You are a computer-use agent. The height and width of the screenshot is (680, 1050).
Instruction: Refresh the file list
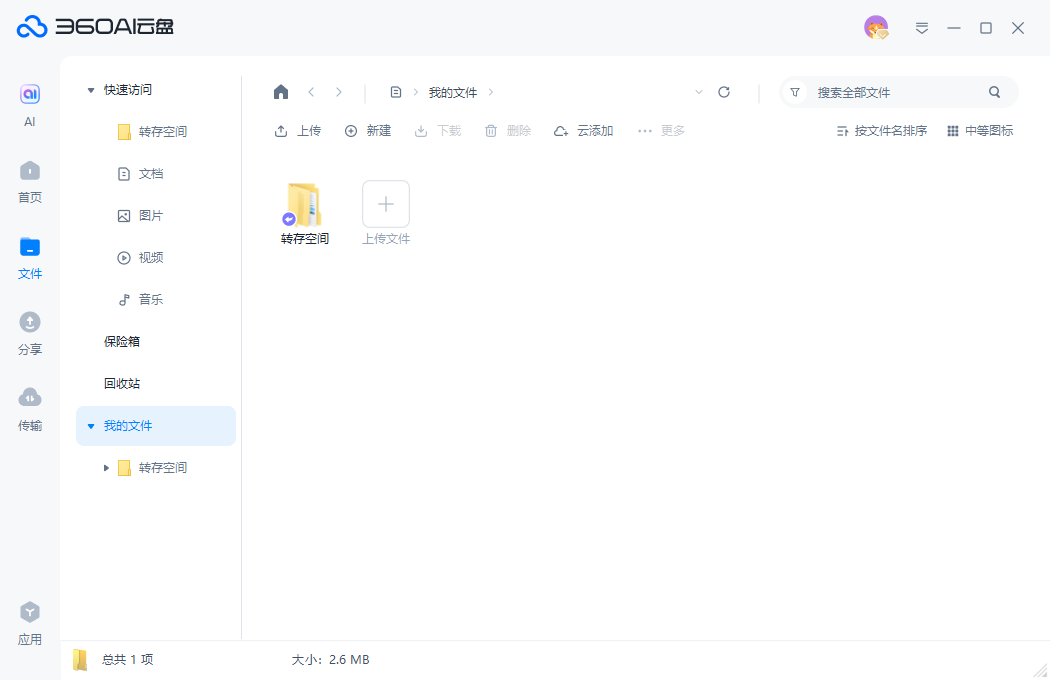pyautogui.click(x=724, y=91)
